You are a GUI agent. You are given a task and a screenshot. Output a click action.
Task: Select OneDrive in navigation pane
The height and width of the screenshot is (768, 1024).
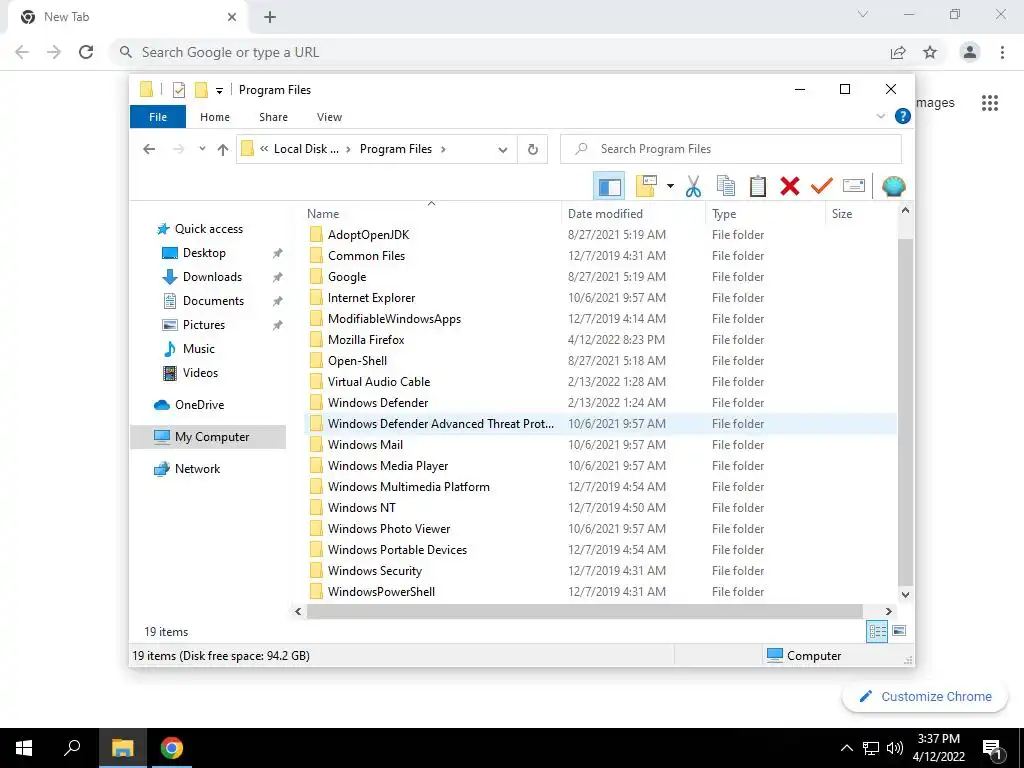click(199, 405)
